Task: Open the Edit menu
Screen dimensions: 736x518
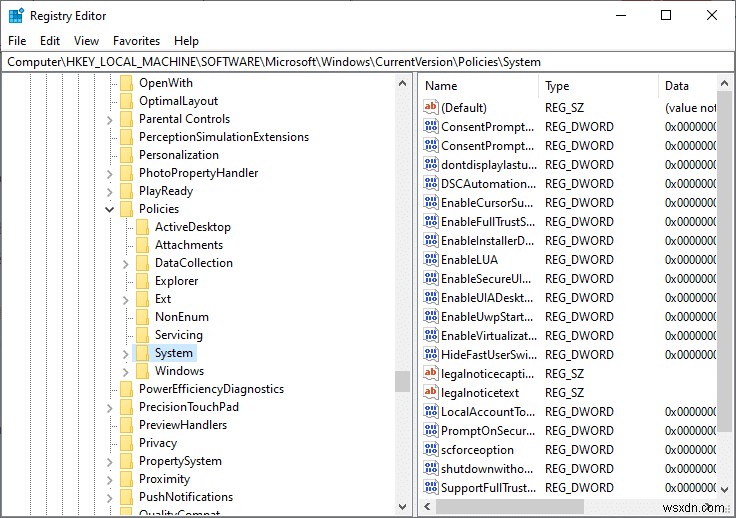Action: [x=50, y=41]
